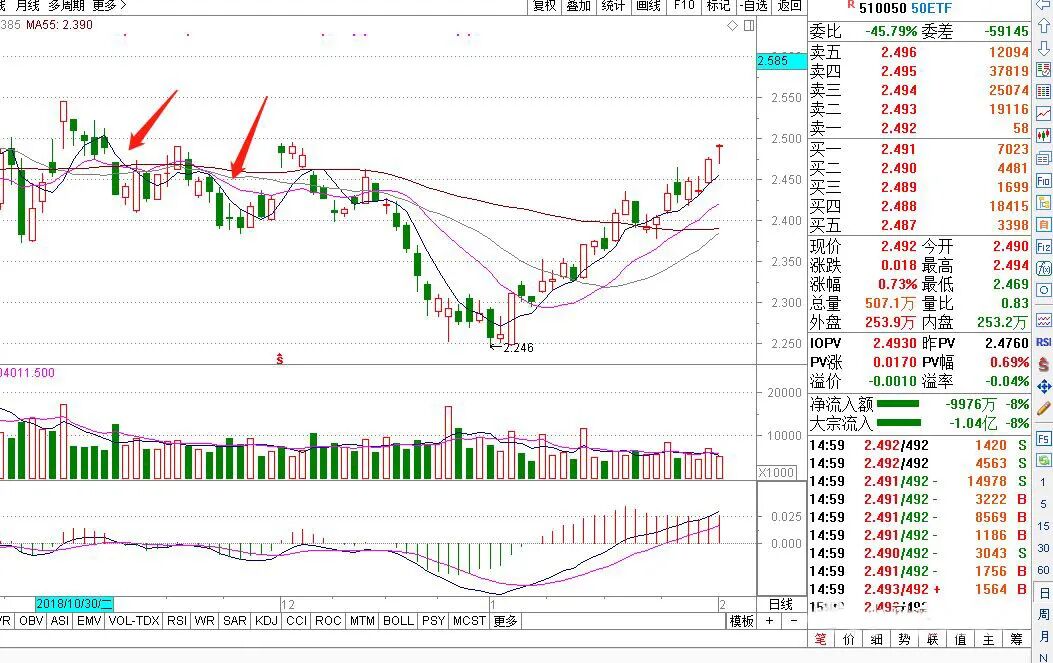This screenshot has width=1053, height=663.
Task: Select the 月 monthly period in sidebar
Action: 1044,636
